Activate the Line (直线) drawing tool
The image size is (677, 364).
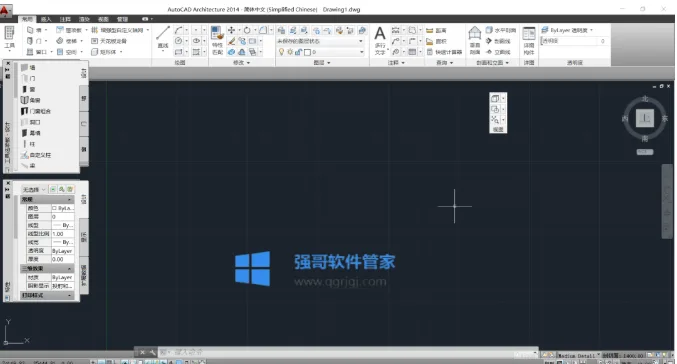[x=163, y=38]
